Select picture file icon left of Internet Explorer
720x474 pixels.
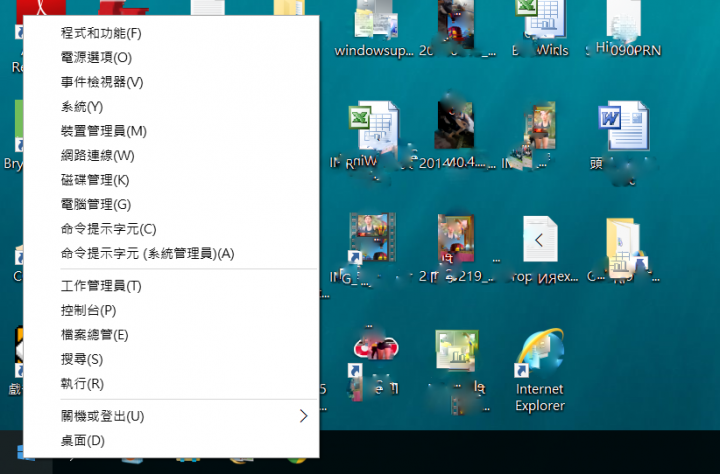[457, 351]
